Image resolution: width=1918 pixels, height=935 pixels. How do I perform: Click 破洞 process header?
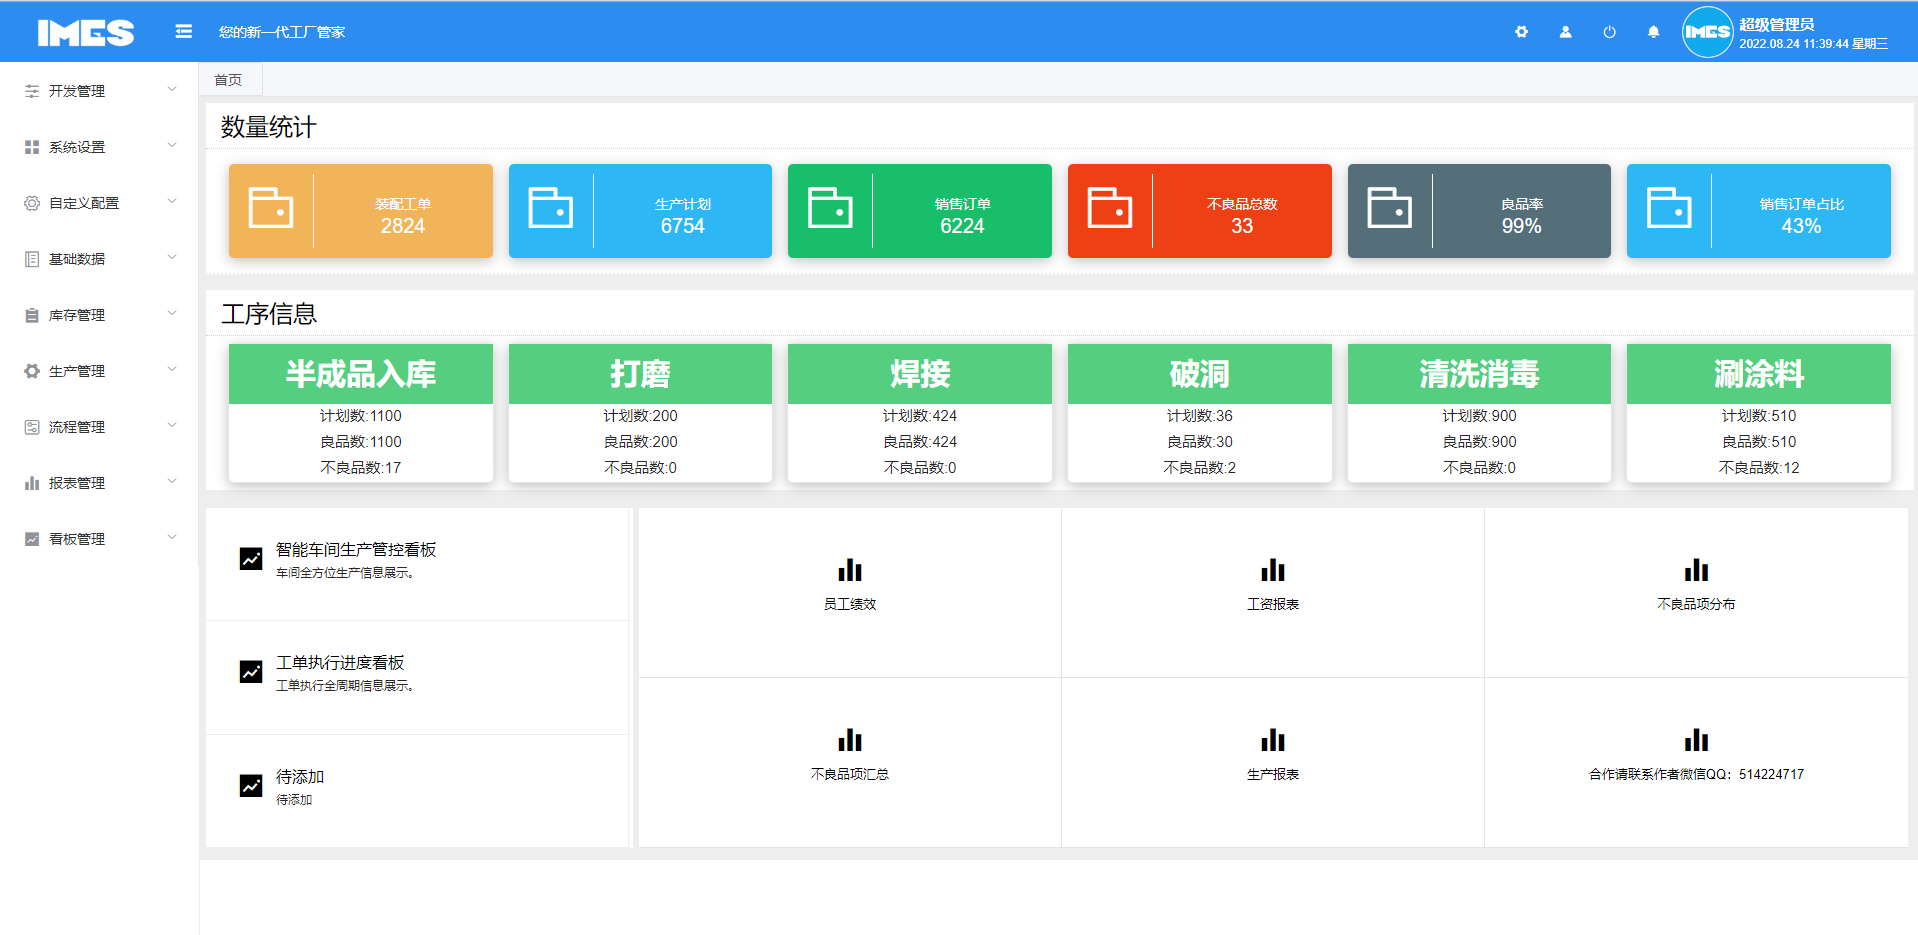[1200, 374]
